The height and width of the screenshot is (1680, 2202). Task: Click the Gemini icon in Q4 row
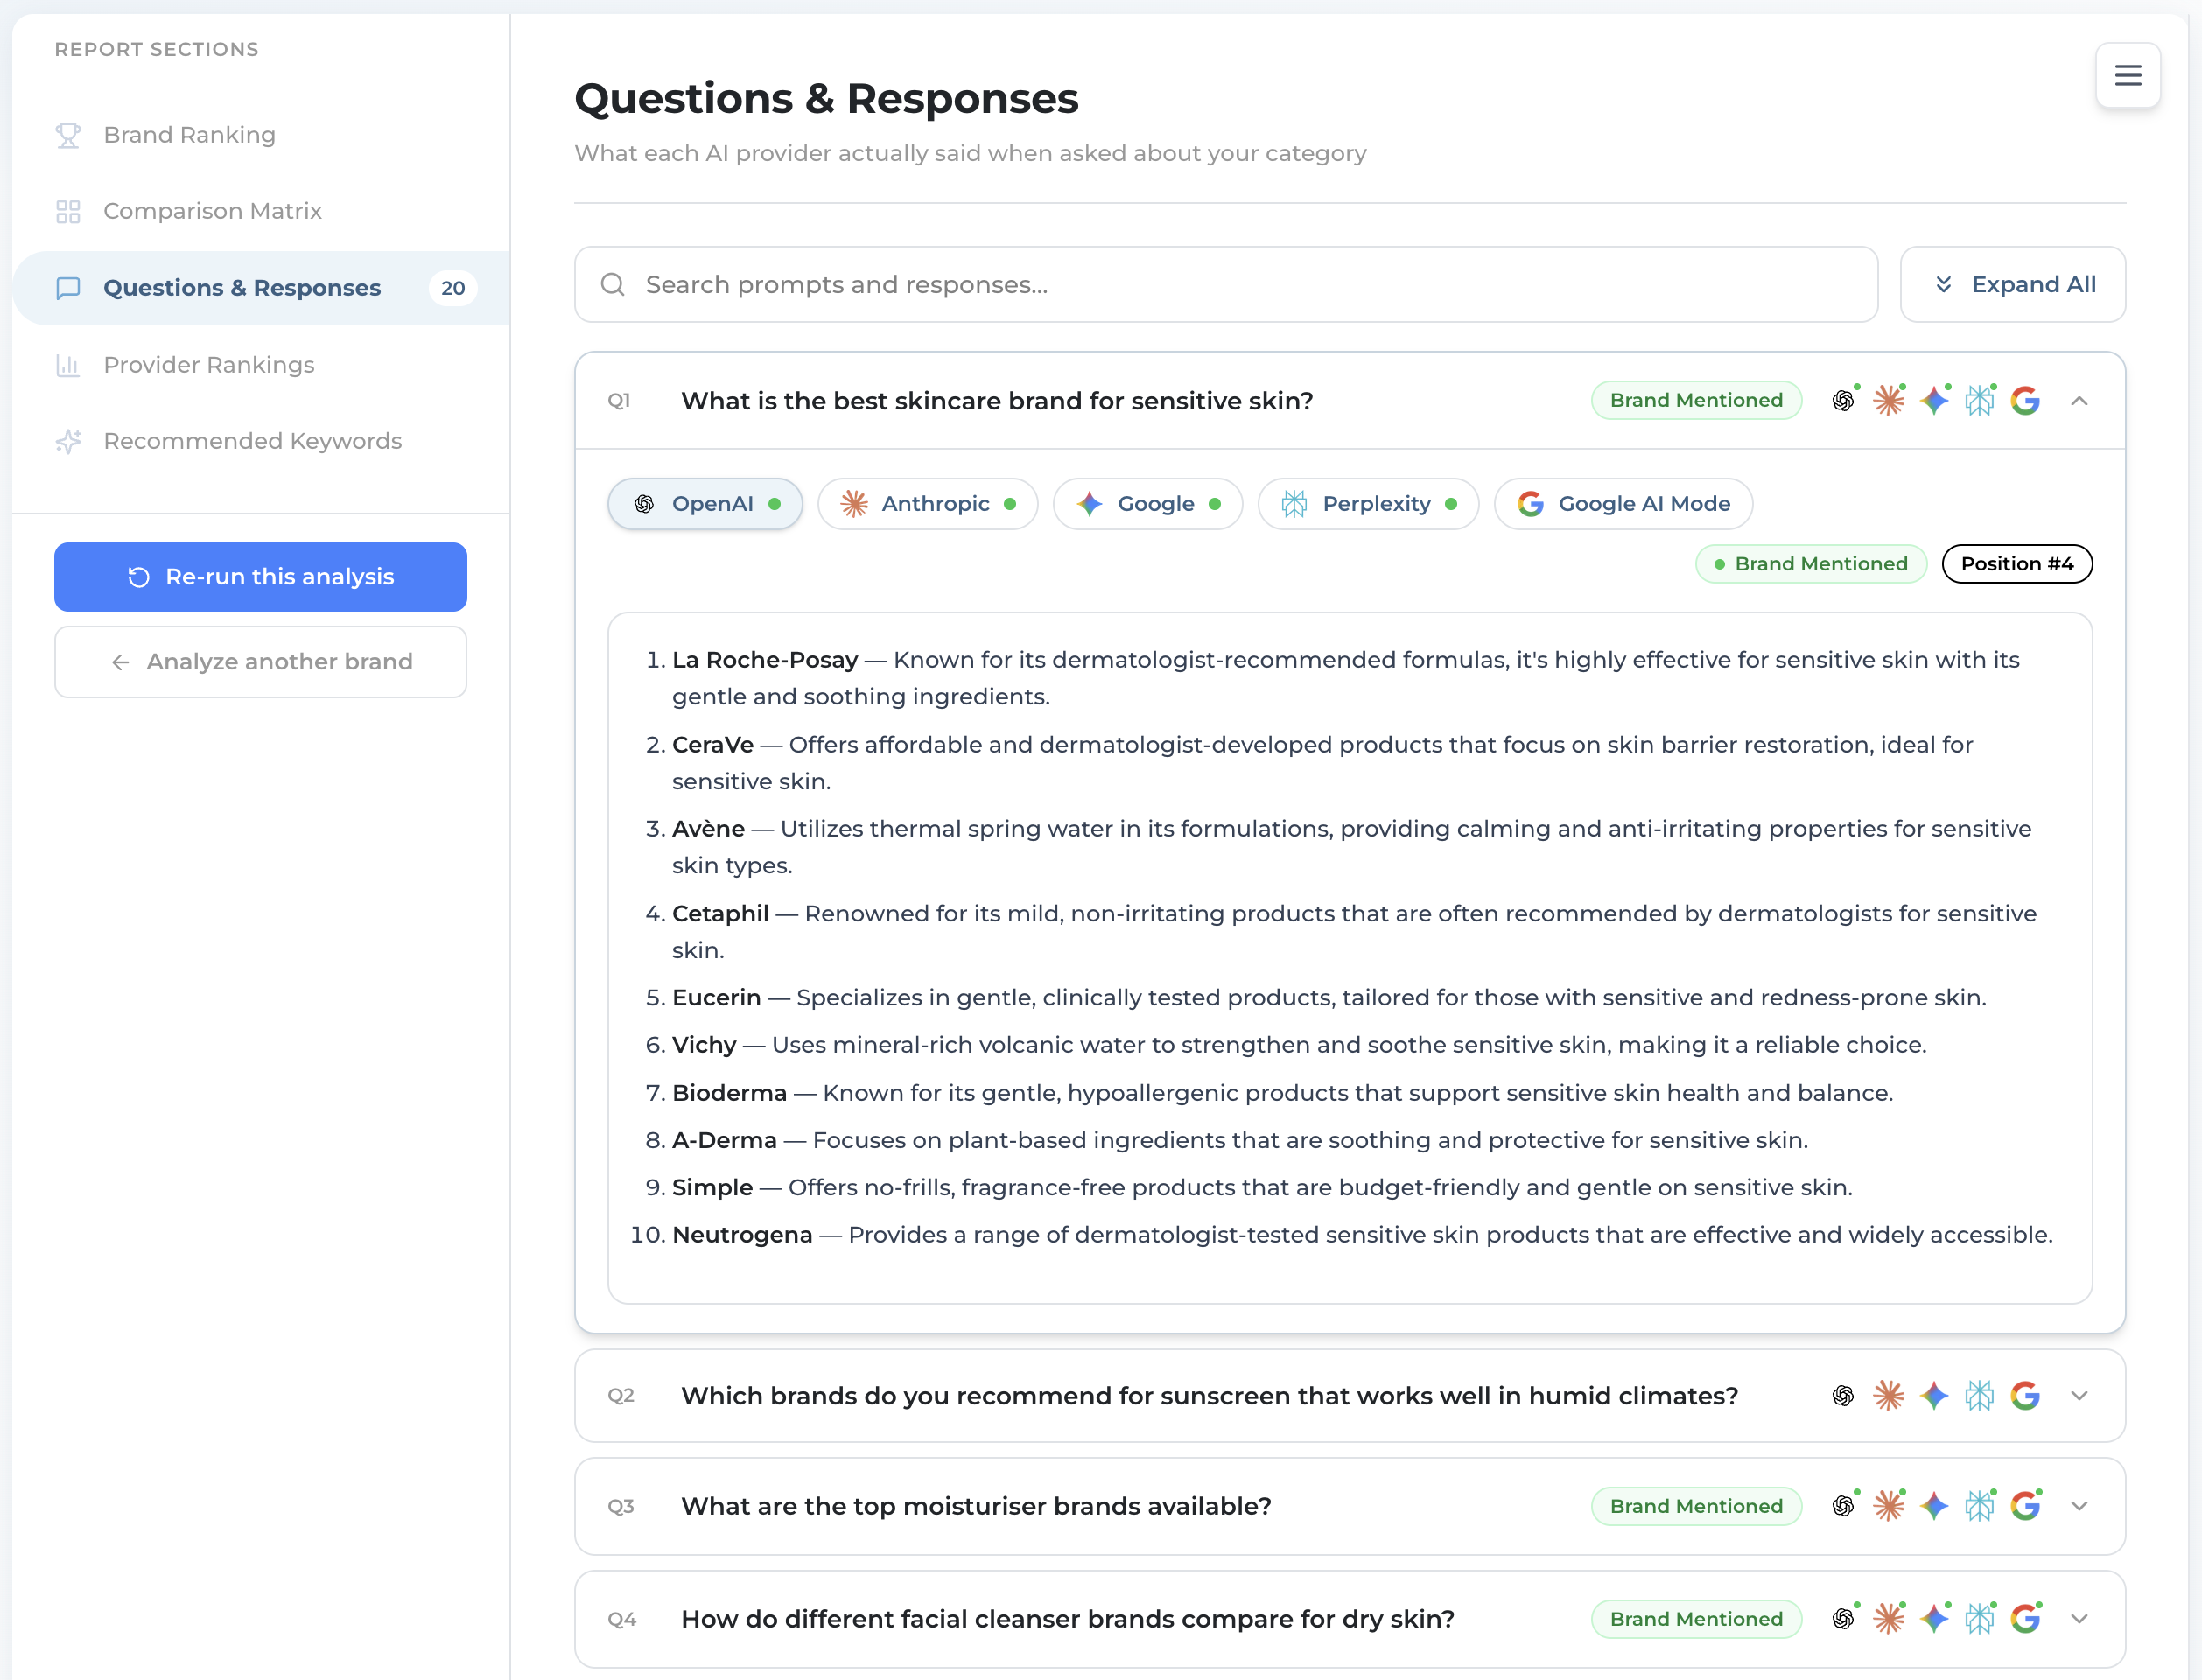(x=1934, y=1619)
